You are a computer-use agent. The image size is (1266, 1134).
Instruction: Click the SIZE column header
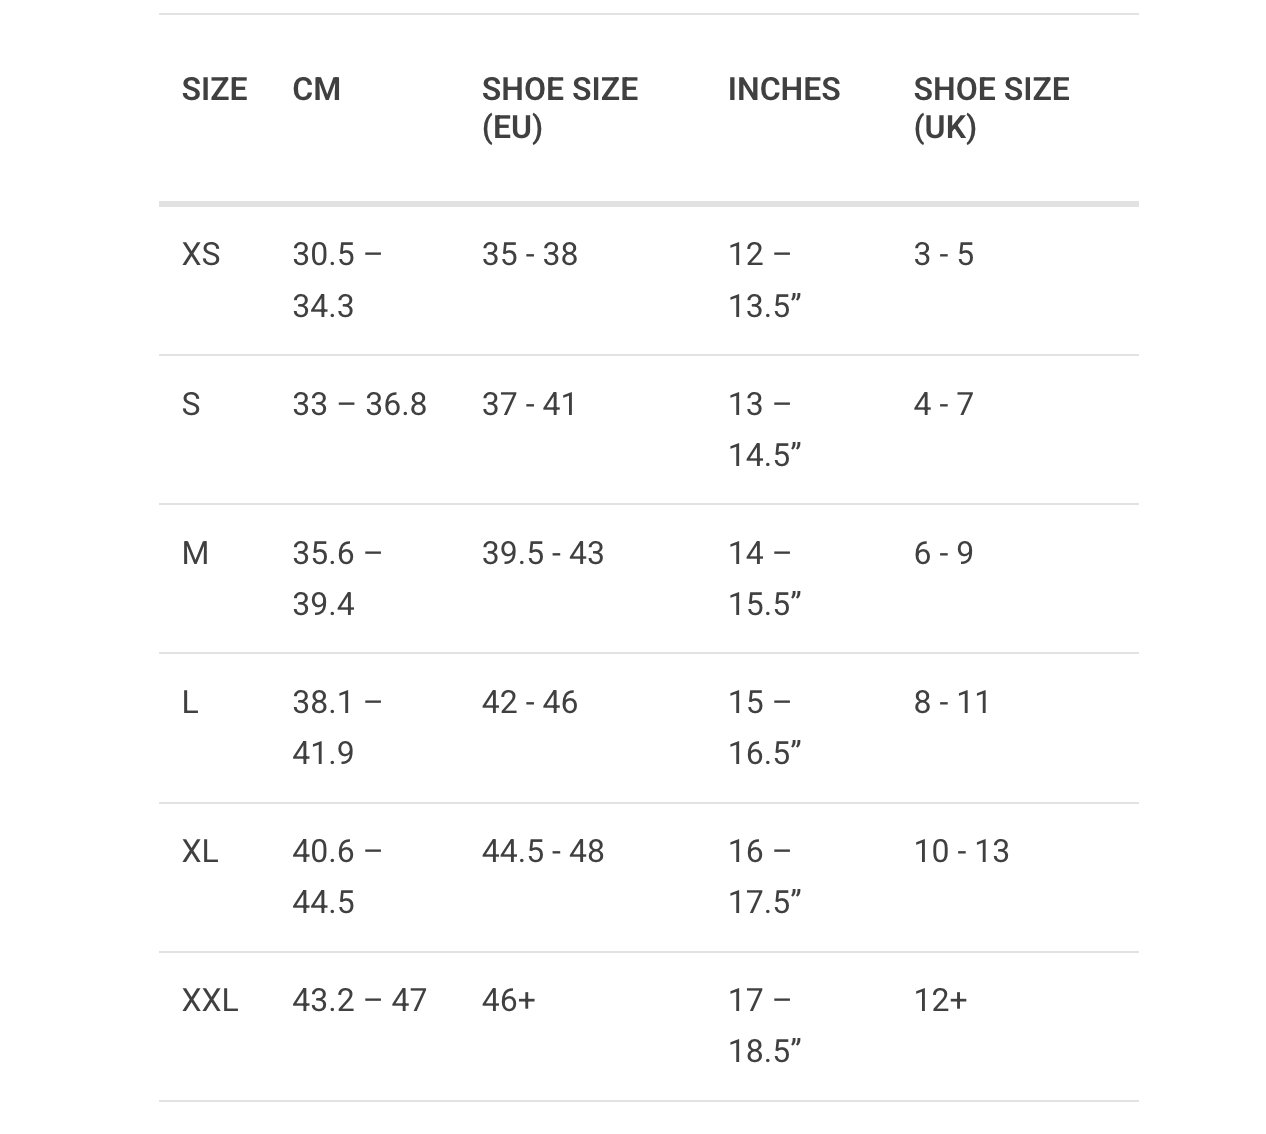tap(214, 89)
